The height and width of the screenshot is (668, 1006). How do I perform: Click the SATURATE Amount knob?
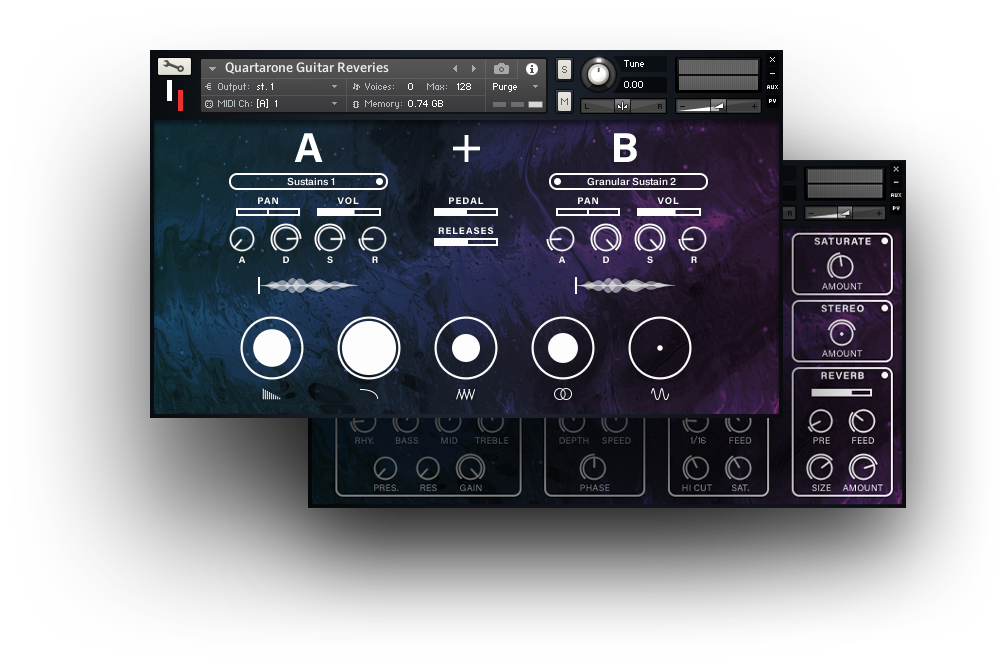[840, 266]
